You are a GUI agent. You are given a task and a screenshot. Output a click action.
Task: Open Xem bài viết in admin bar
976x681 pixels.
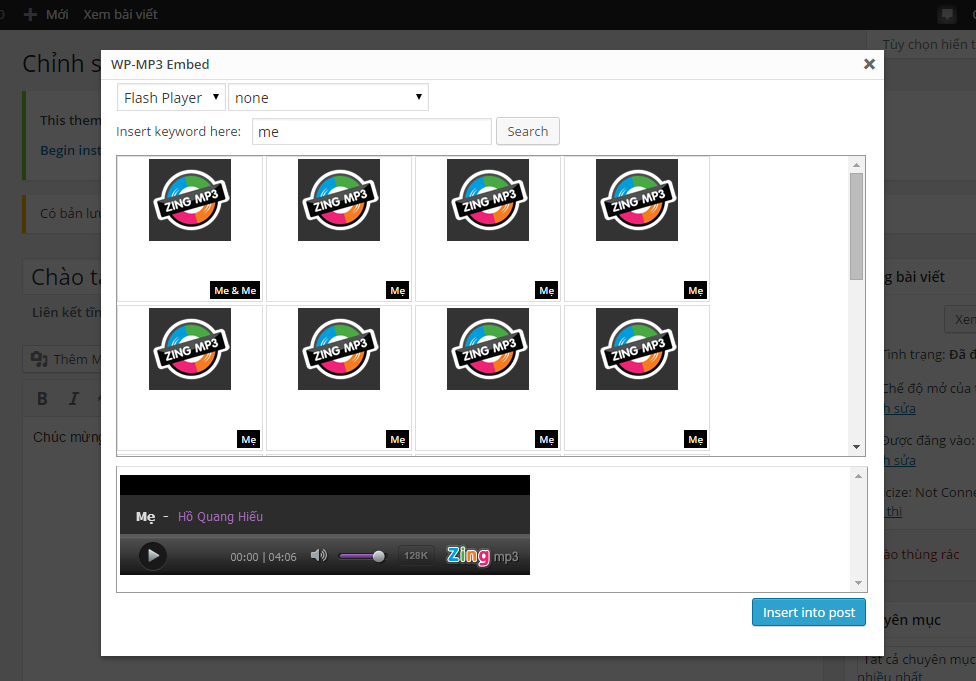(x=120, y=14)
